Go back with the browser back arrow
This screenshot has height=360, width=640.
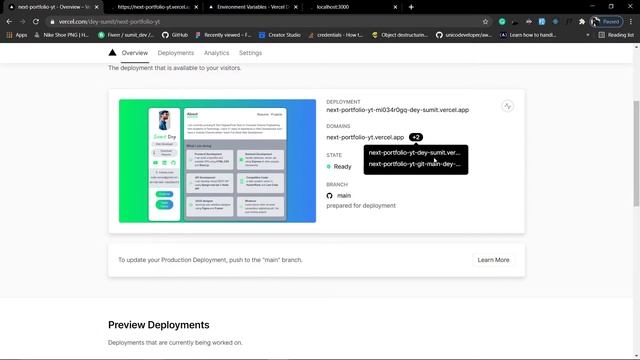point(9,22)
